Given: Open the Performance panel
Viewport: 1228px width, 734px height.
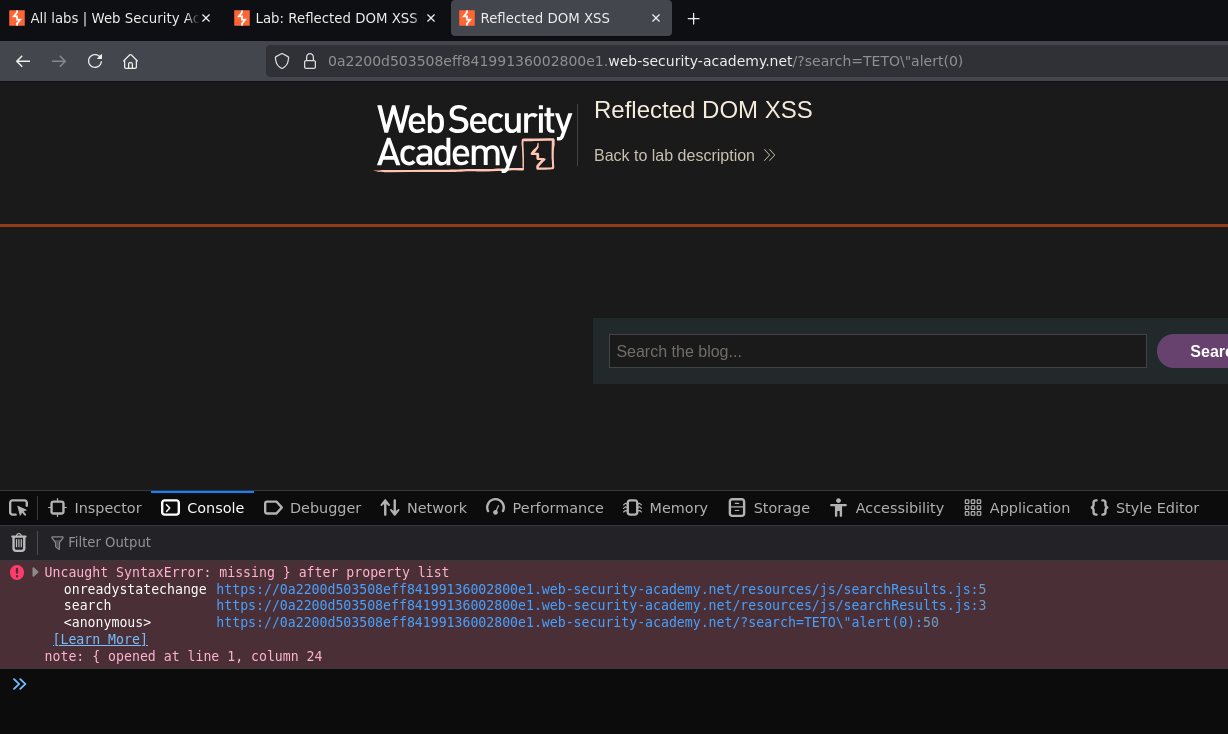Looking at the screenshot, I should (x=544, y=508).
